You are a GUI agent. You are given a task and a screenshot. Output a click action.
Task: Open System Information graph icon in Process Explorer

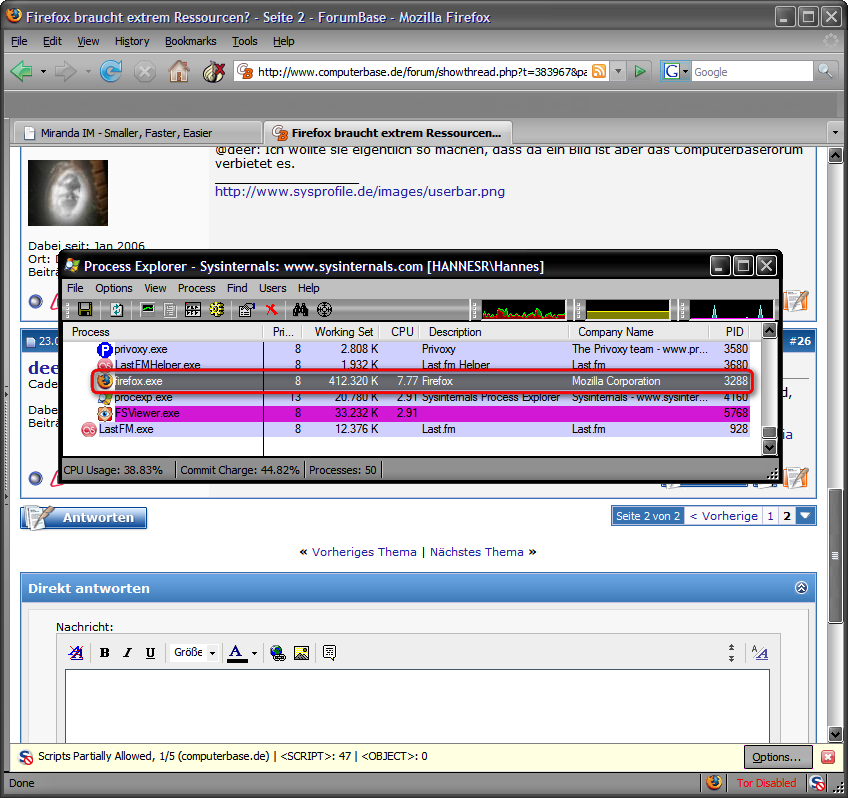[x=147, y=309]
